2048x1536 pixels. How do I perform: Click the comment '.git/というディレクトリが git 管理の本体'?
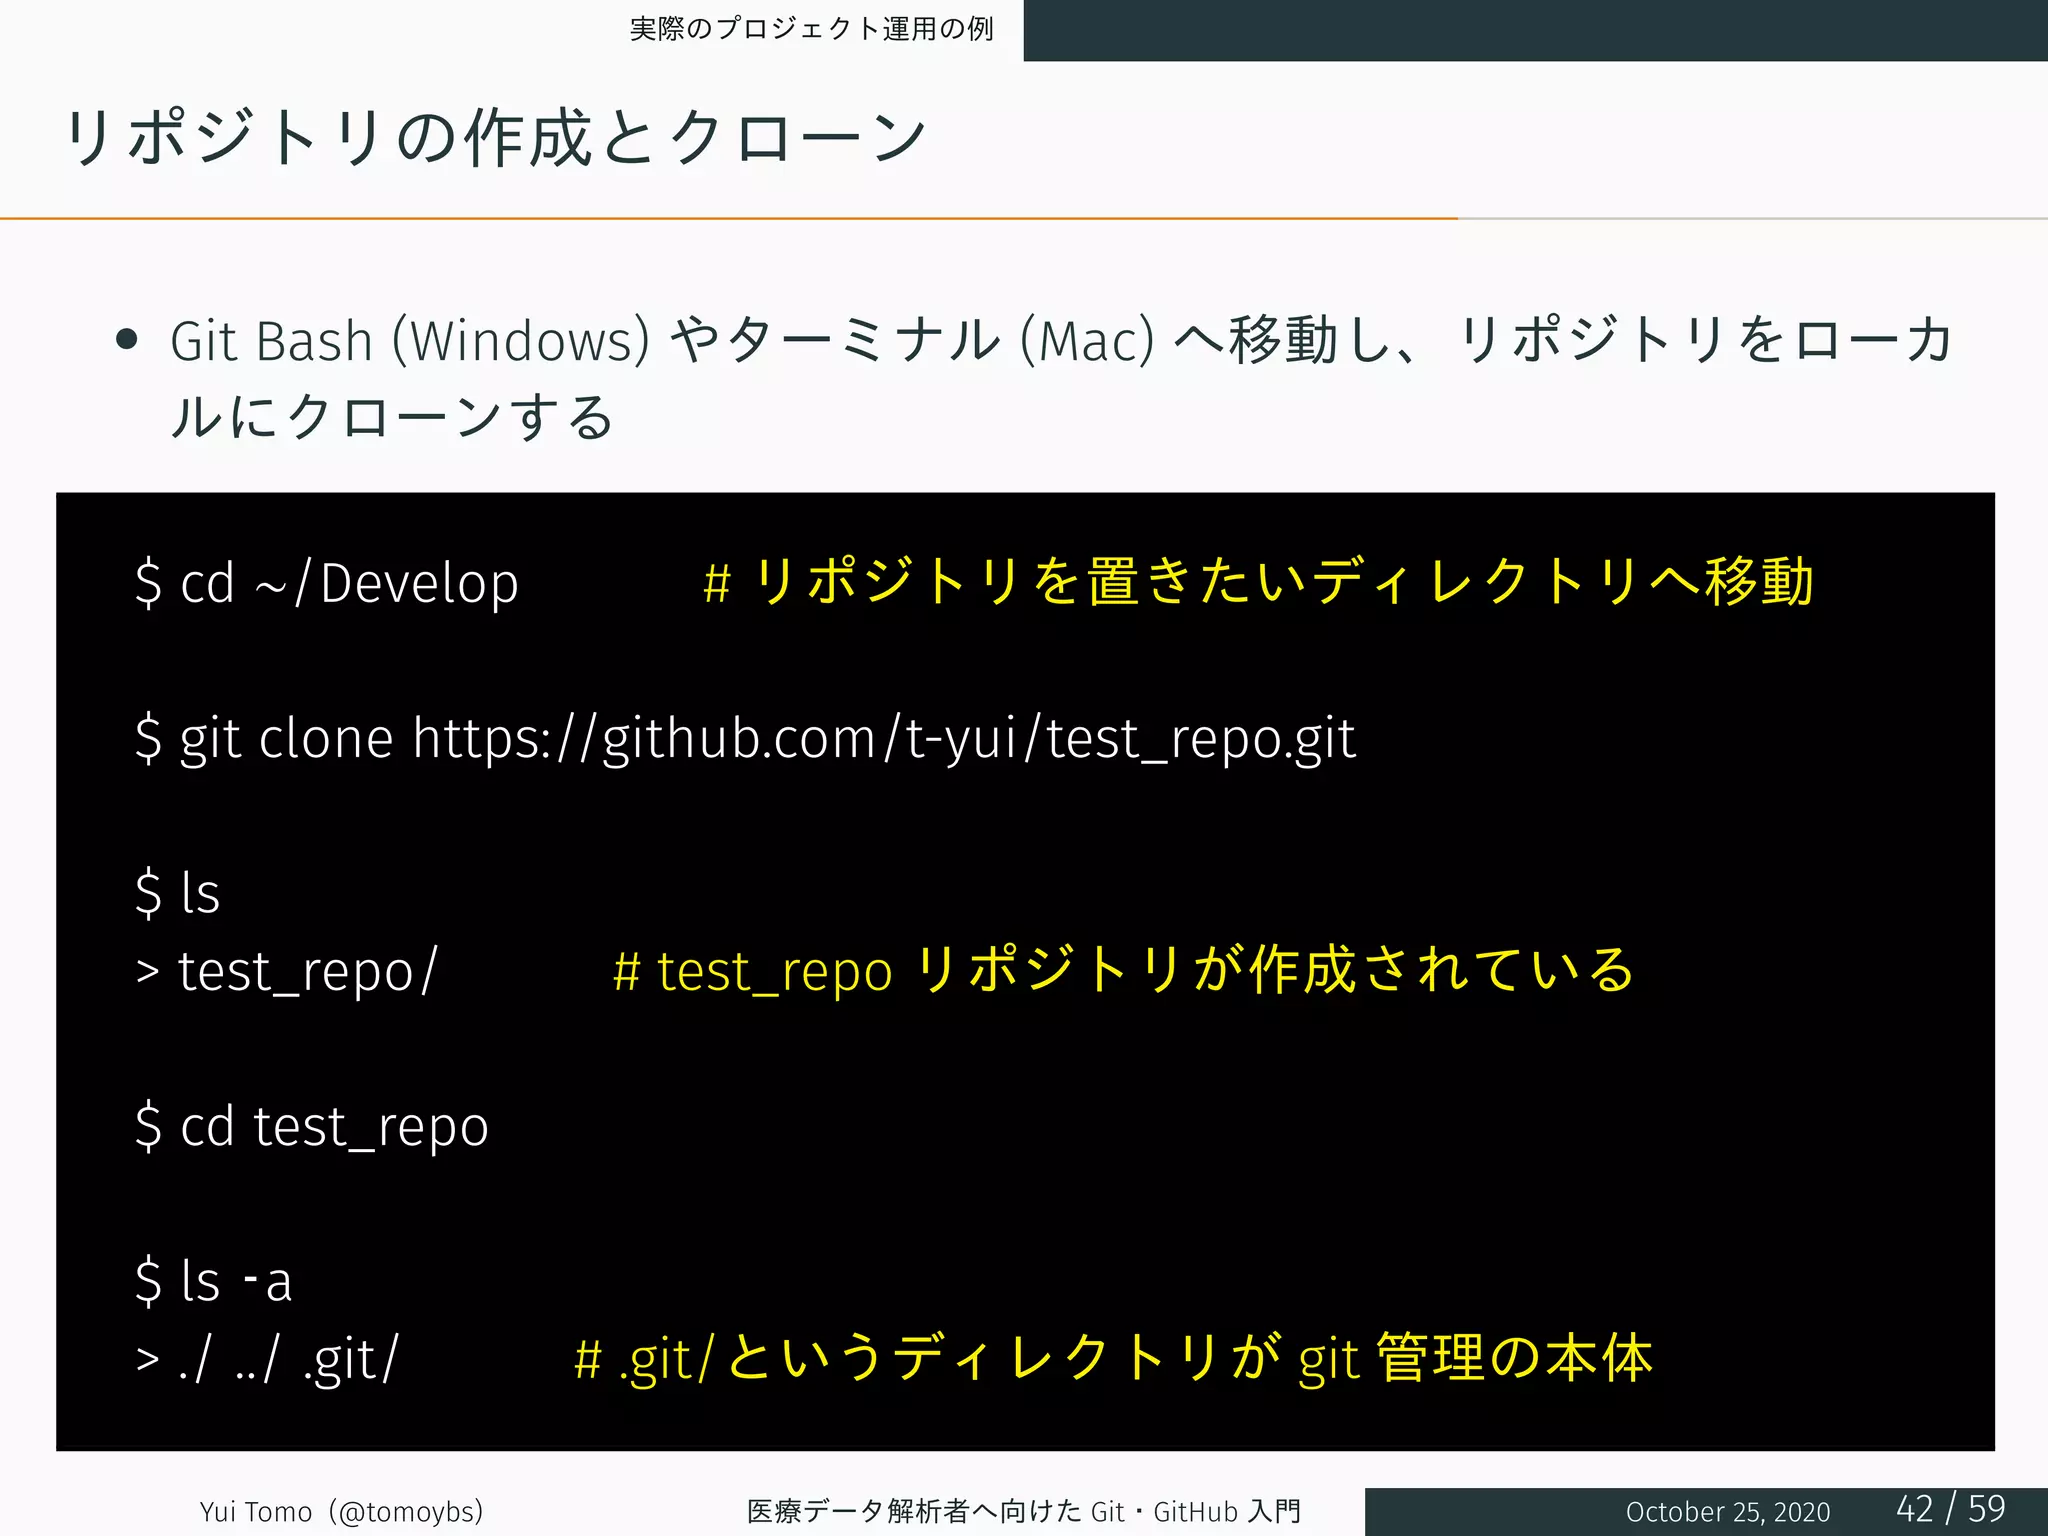[x=1114, y=1359]
